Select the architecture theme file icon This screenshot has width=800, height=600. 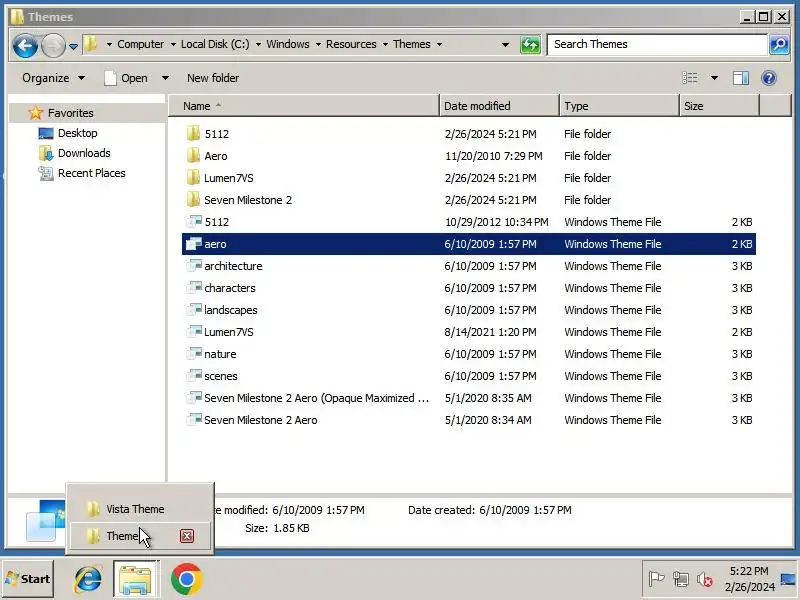click(194, 266)
